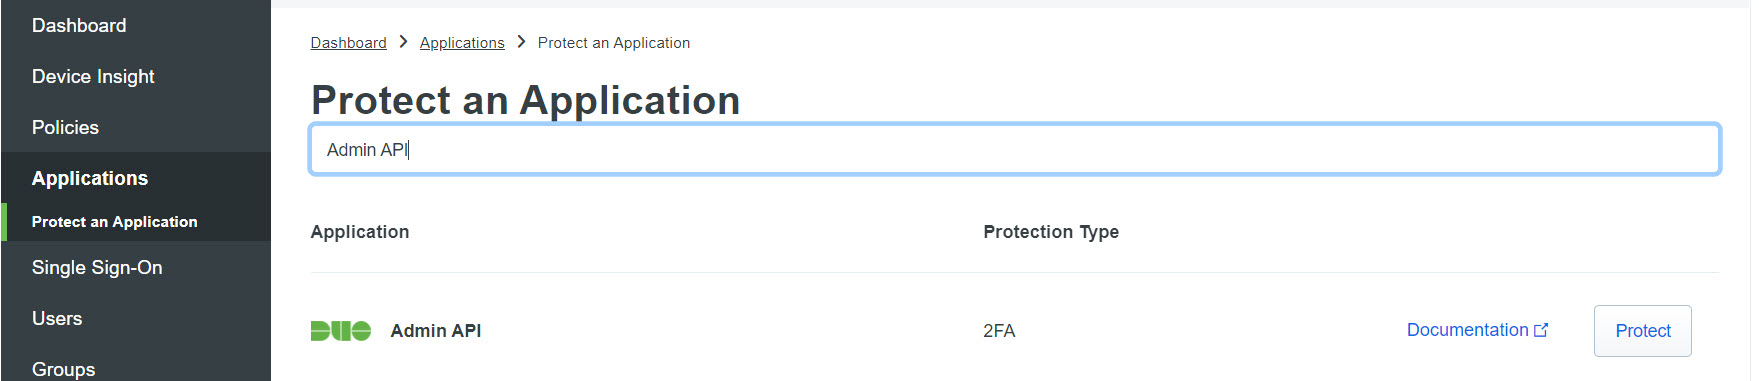This screenshot has width=1759, height=381.
Task: Select the Admin API application name
Action: 436,331
